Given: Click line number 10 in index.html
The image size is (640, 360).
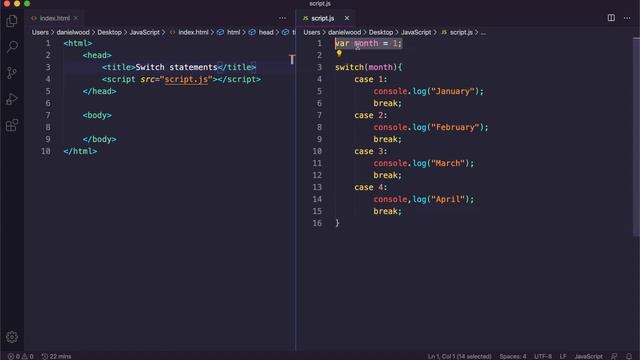Looking at the screenshot, I should 46,151.
